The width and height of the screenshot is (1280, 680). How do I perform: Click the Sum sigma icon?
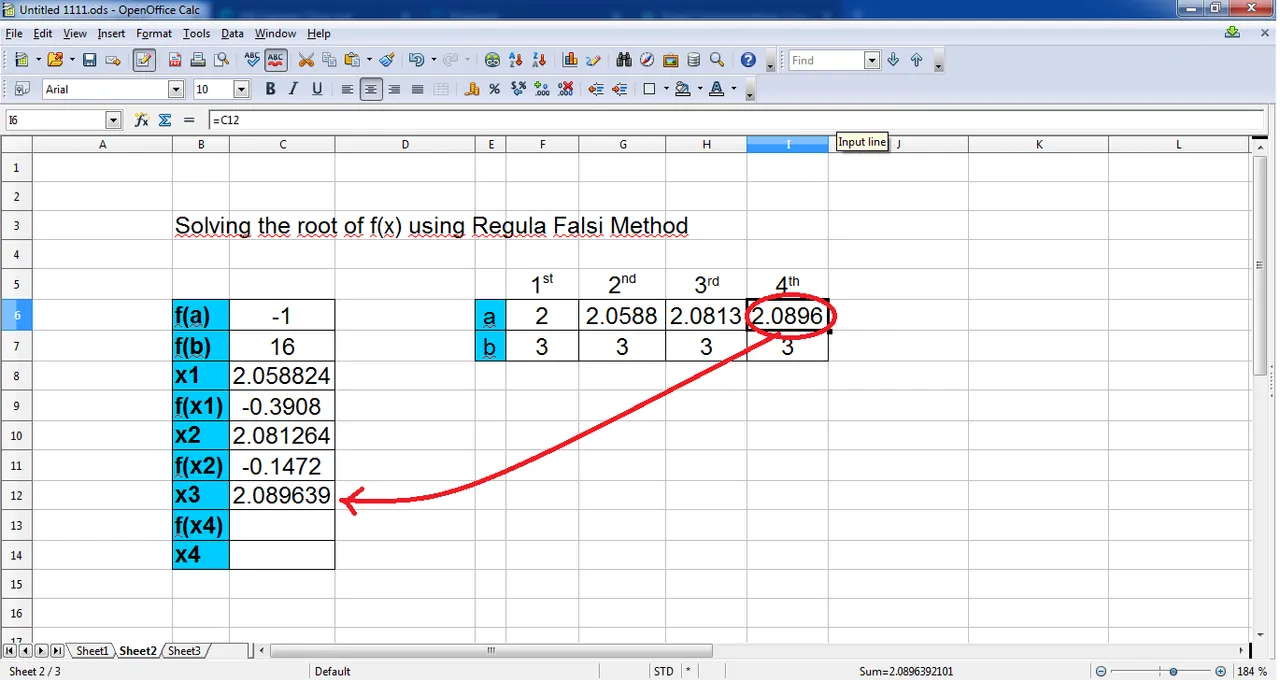(x=165, y=120)
